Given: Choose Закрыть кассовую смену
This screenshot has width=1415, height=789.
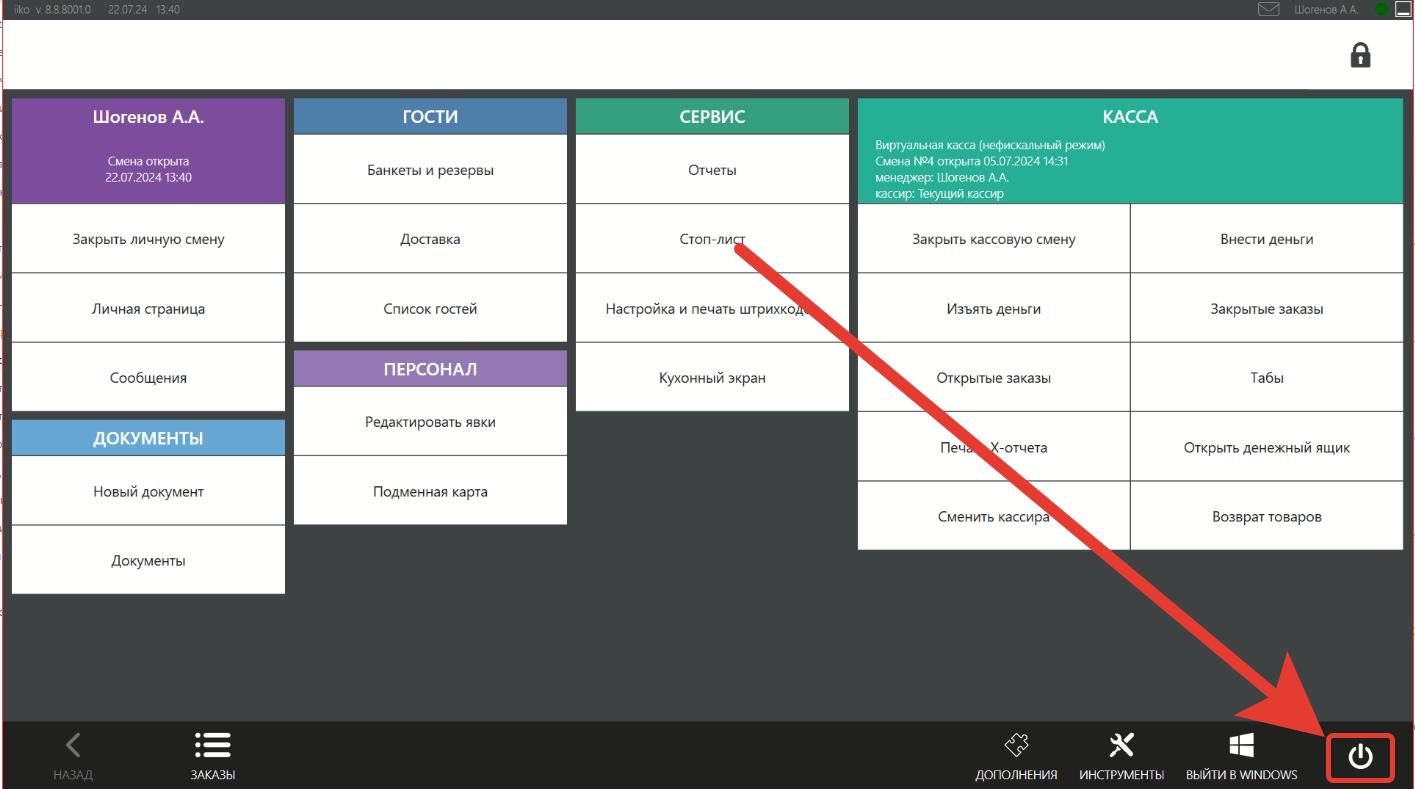Looking at the screenshot, I should (994, 239).
